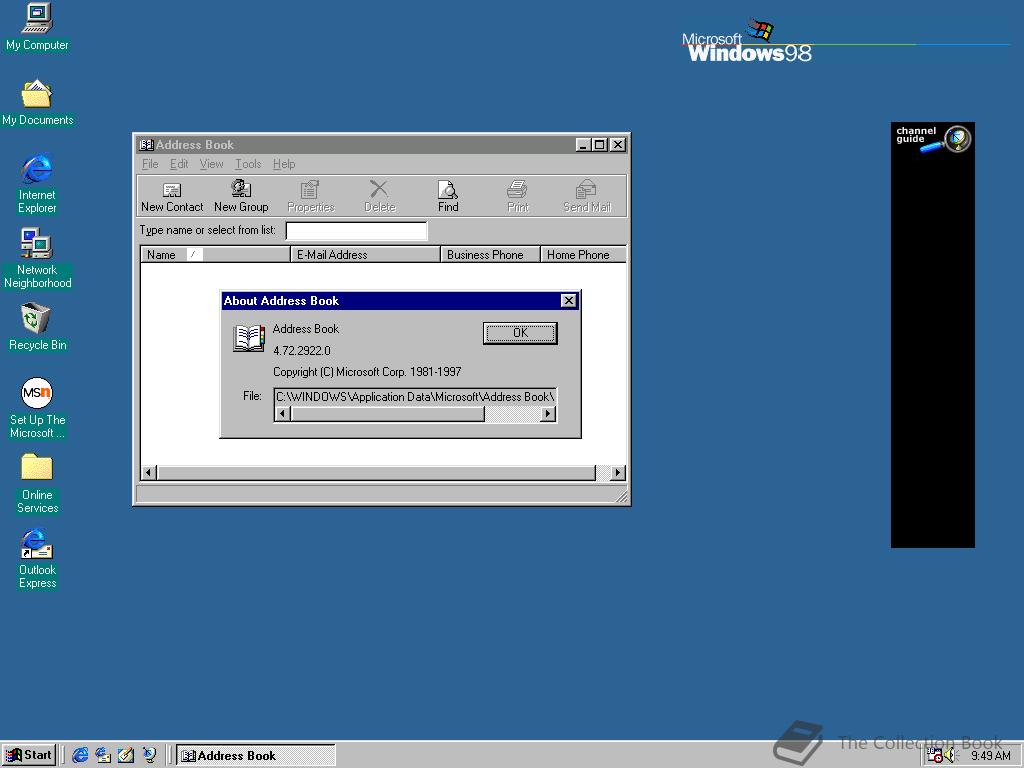
Task: Select the Online Services folder icon
Action: coord(37,484)
